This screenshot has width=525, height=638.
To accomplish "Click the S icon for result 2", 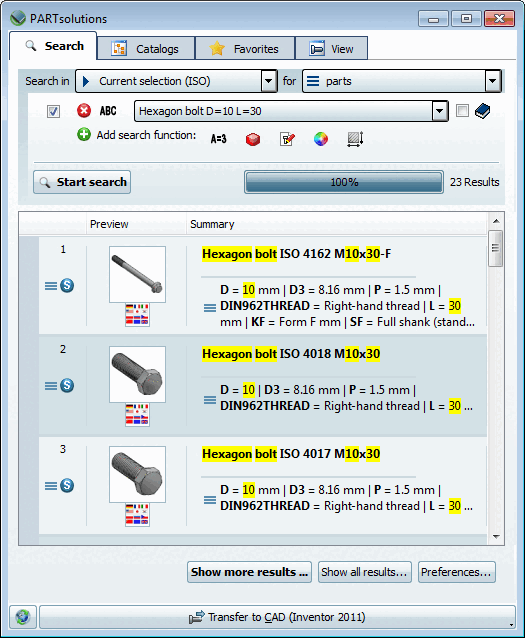I will tap(67, 385).
